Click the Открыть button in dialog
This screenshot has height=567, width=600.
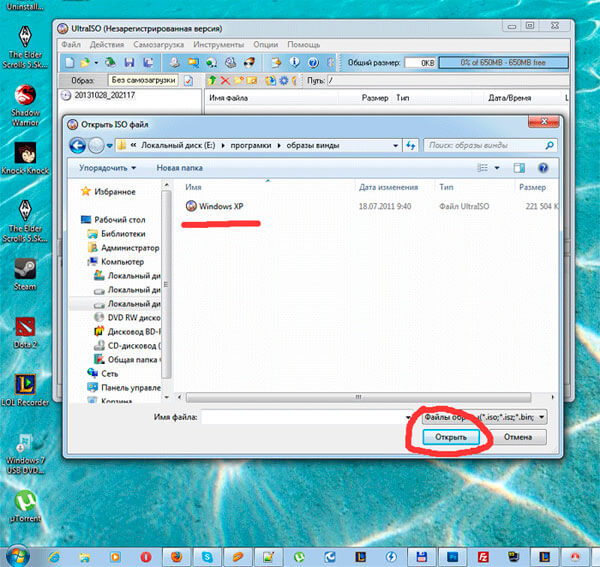pyautogui.click(x=451, y=437)
